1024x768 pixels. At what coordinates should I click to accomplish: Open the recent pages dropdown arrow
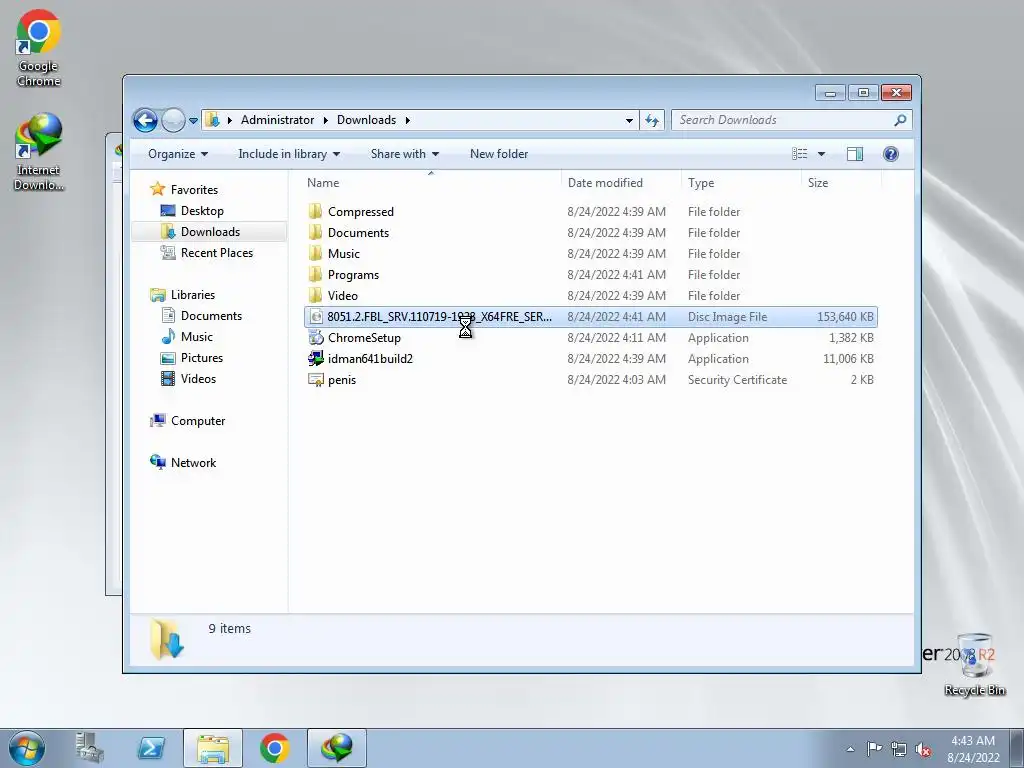pos(193,121)
